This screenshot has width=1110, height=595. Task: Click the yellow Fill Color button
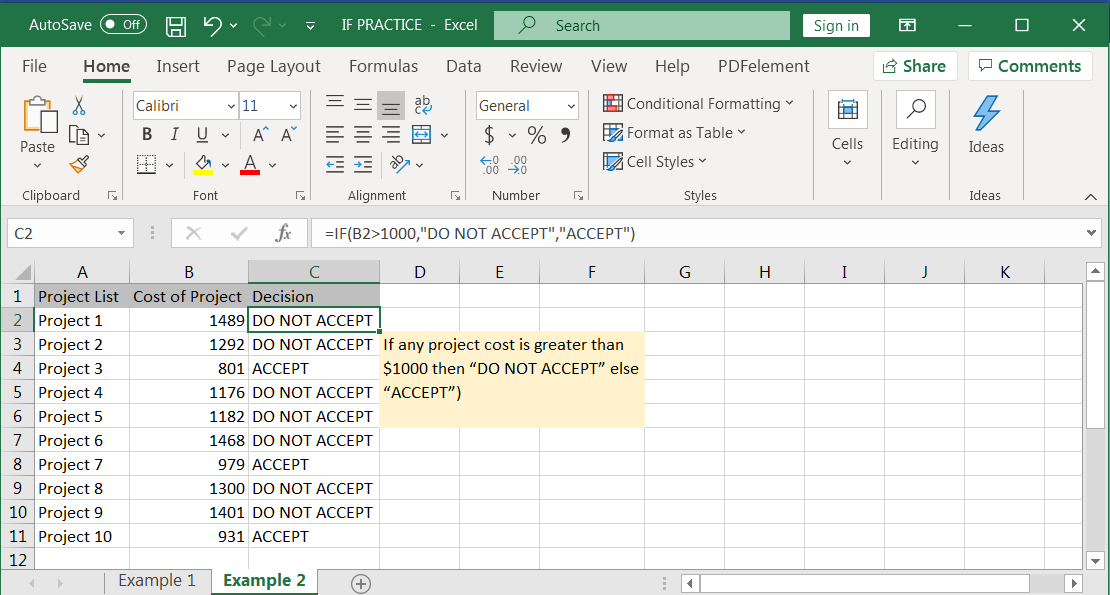click(x=203, y=165)
